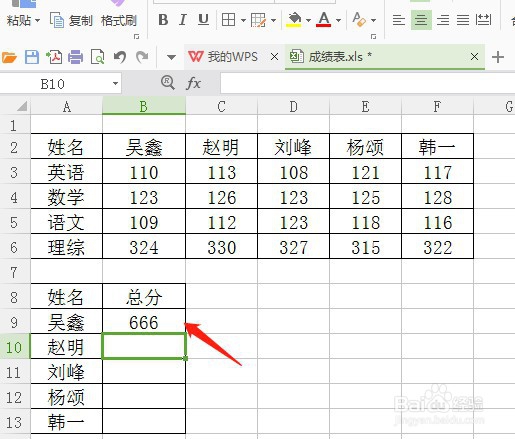The height and width of the screenshot is (439, 515).
Task: Open the Paste dropdown arrow
Action: click(37, 21)
